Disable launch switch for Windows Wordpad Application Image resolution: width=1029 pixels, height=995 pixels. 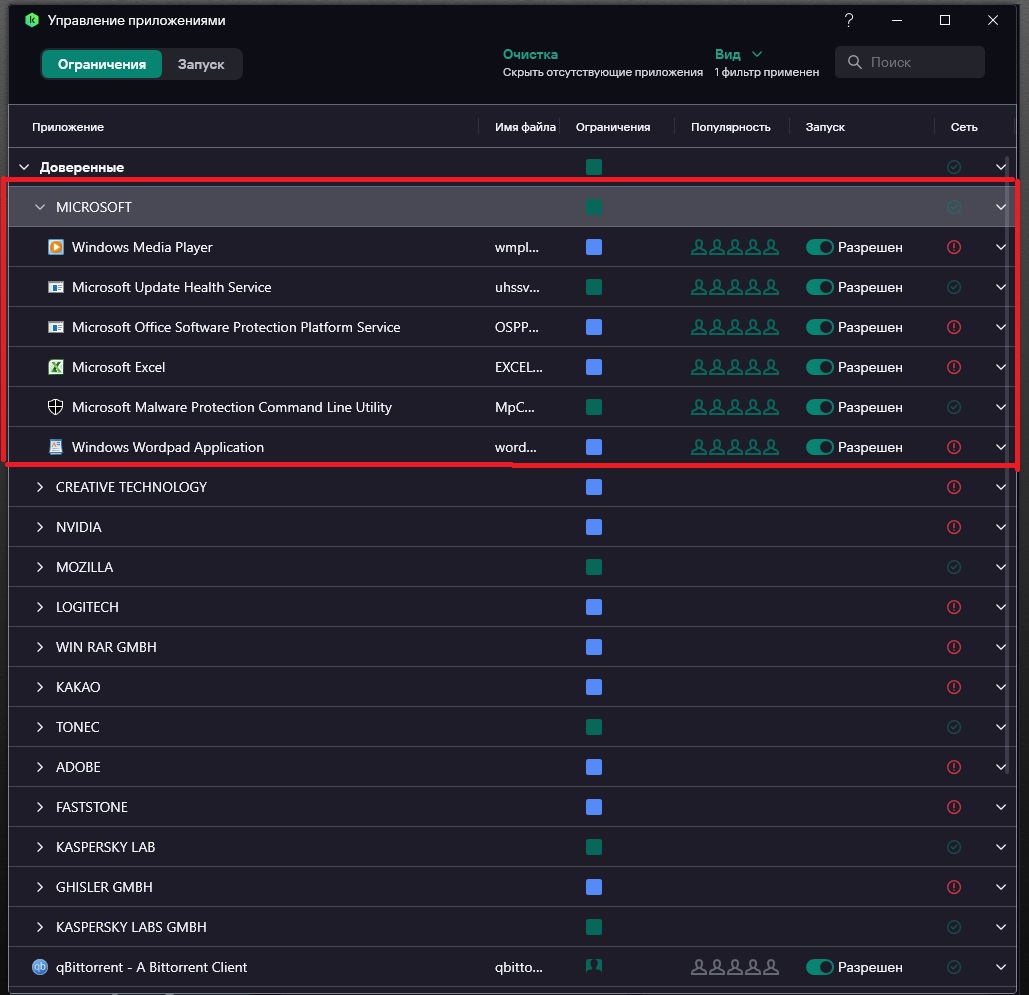[820, 447]
